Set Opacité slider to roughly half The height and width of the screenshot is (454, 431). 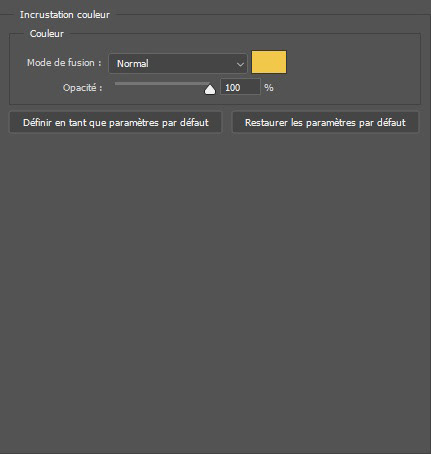pos(162,84)
